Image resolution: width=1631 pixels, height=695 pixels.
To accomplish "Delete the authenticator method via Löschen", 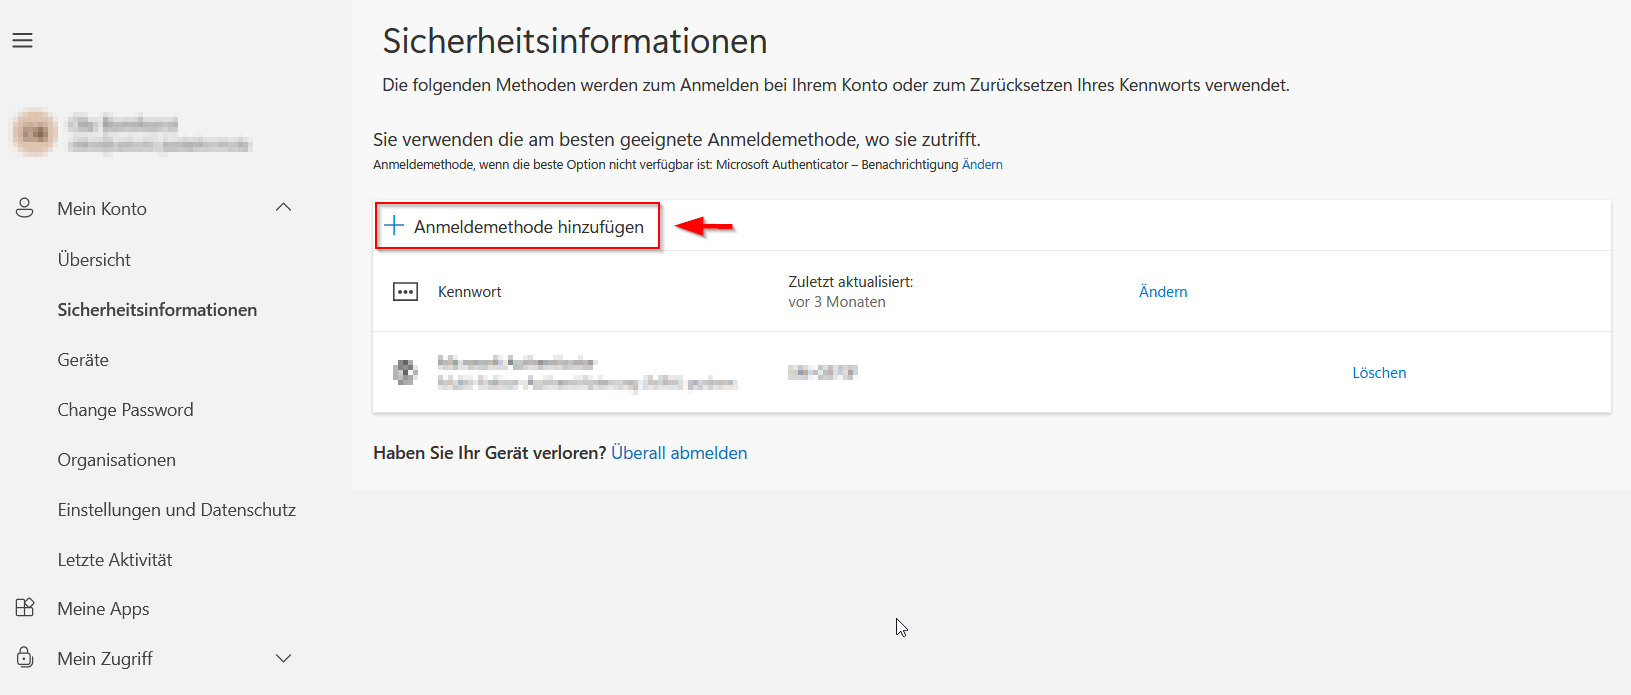I will tap(1379, 373).
